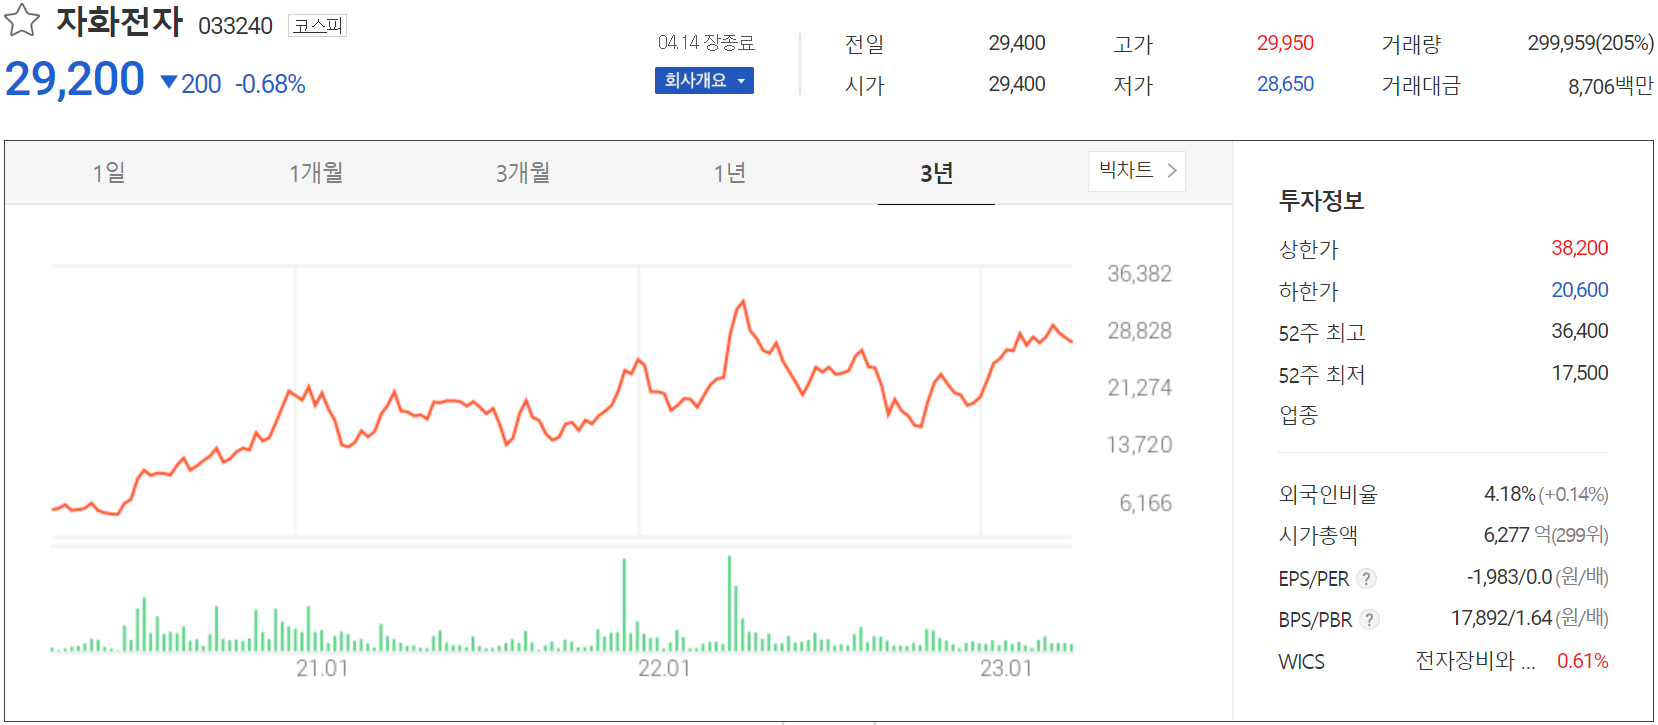Image resolution: width=1658 pixels, height=725 pixels.
Task: Select the 3년 chart tab
Action: [936, 173]
